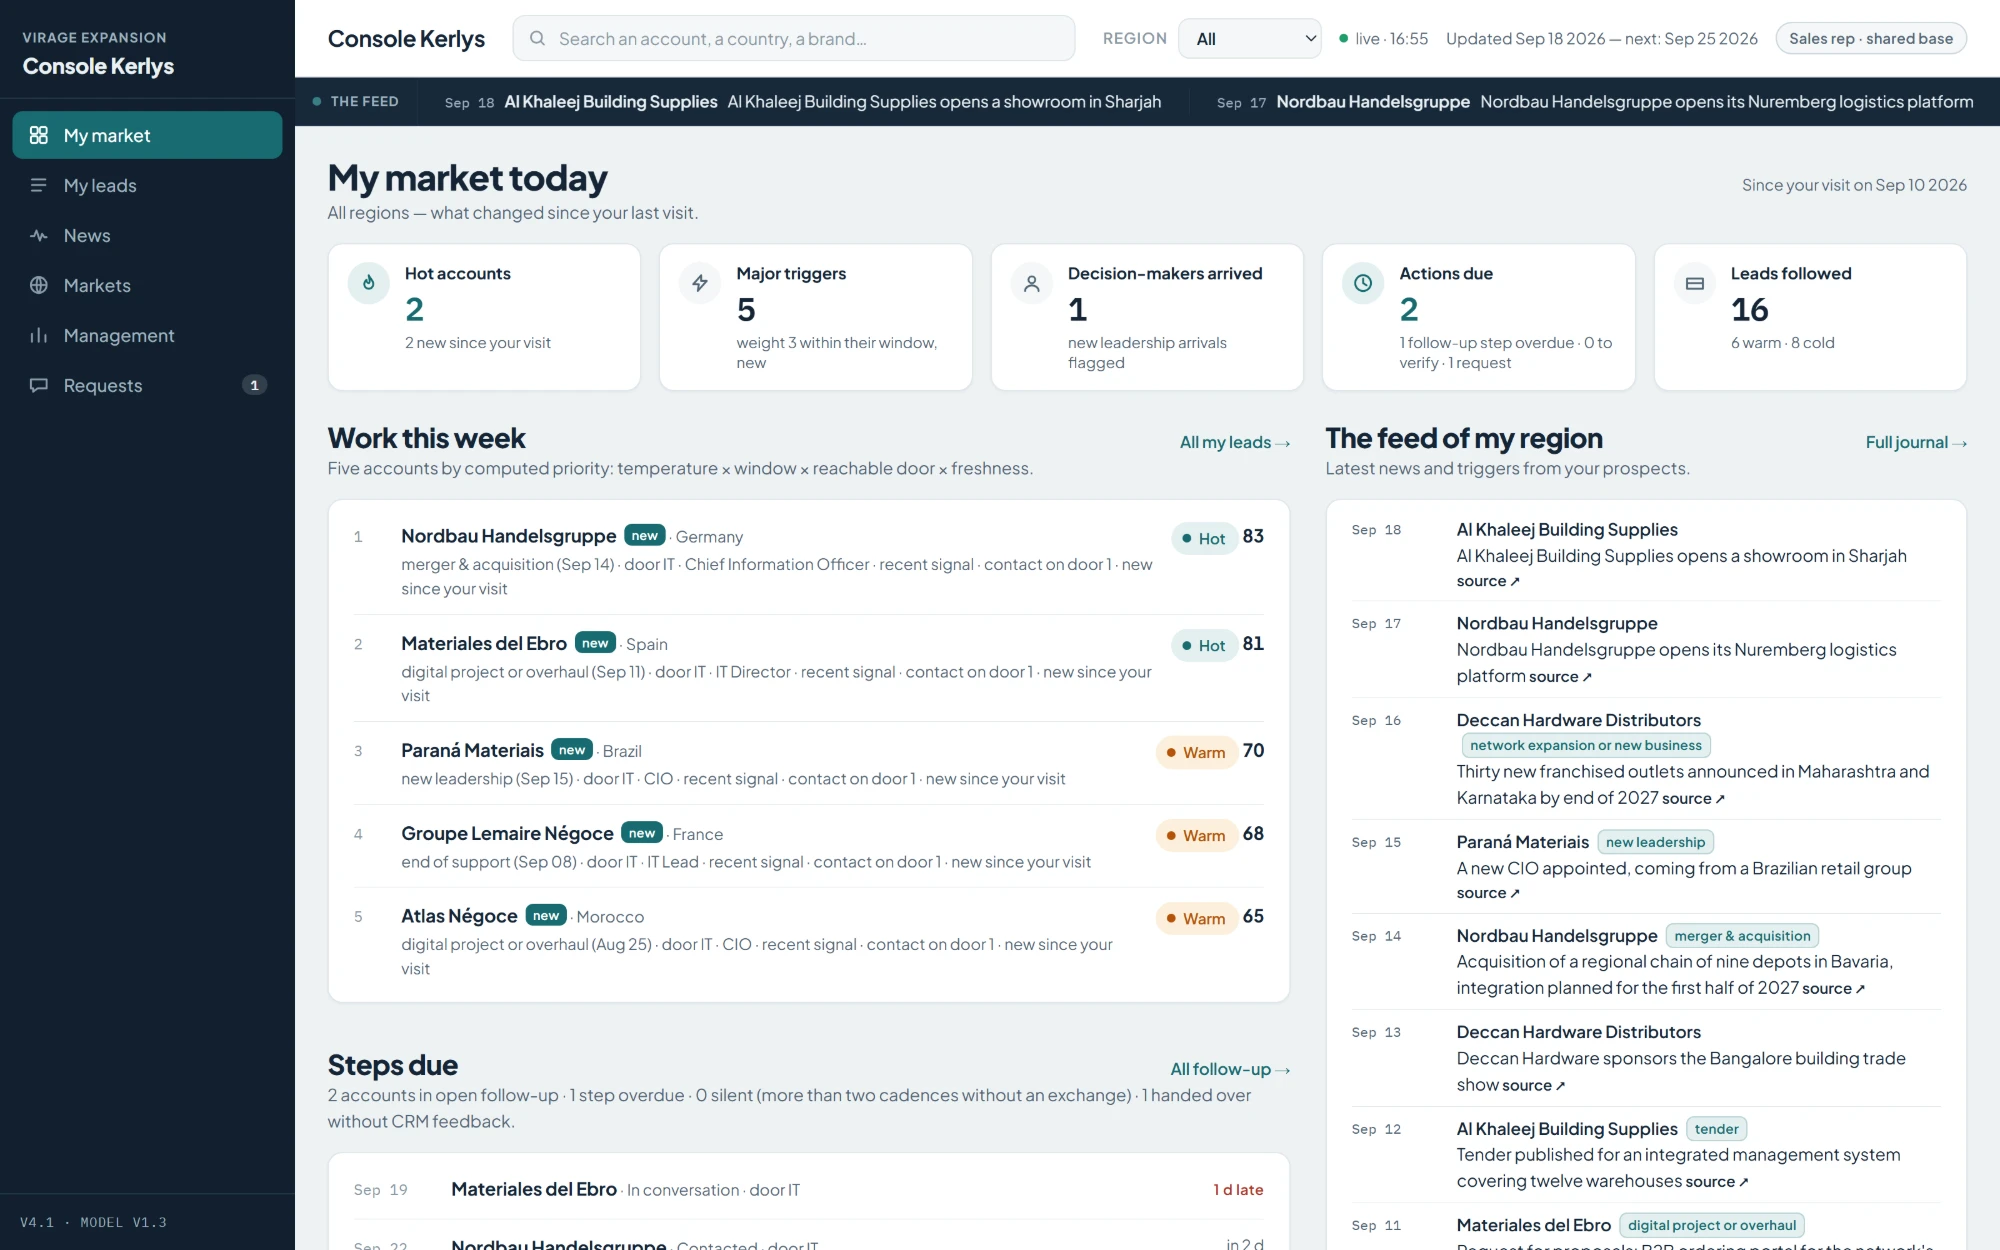This screenshot has height=1250, width=2000.
Task: Select the My market menu item
Action: tap(147, 135)
